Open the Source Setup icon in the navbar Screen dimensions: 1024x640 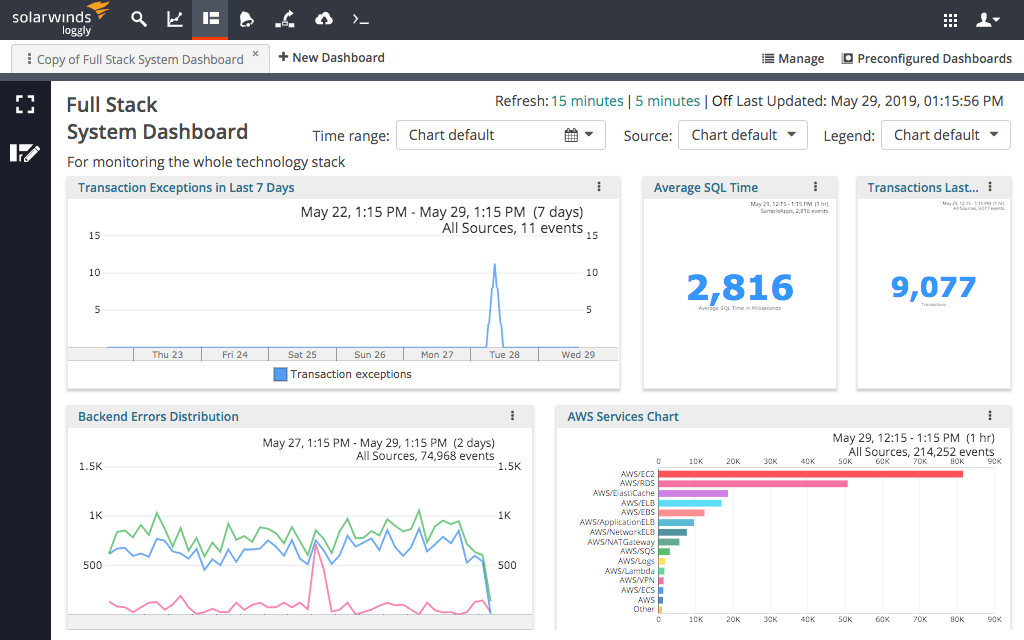coord(284,19)
